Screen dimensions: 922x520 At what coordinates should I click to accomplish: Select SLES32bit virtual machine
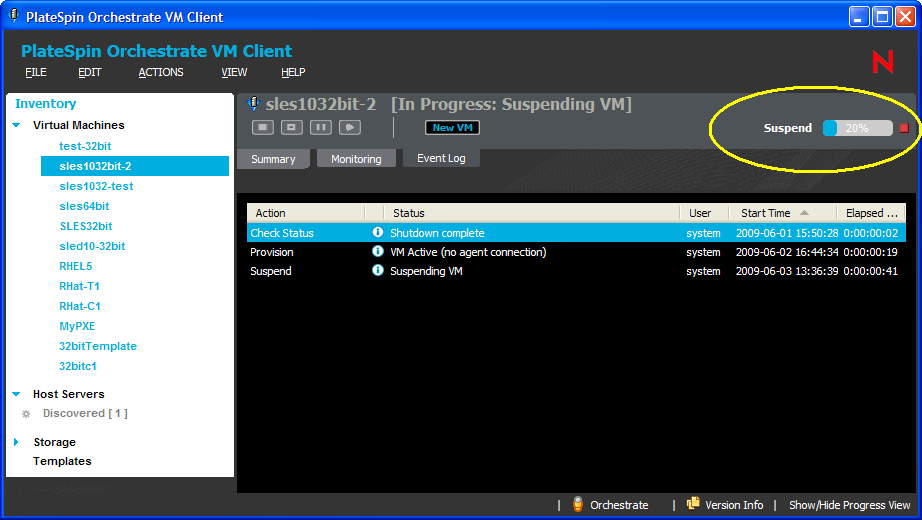86,226
